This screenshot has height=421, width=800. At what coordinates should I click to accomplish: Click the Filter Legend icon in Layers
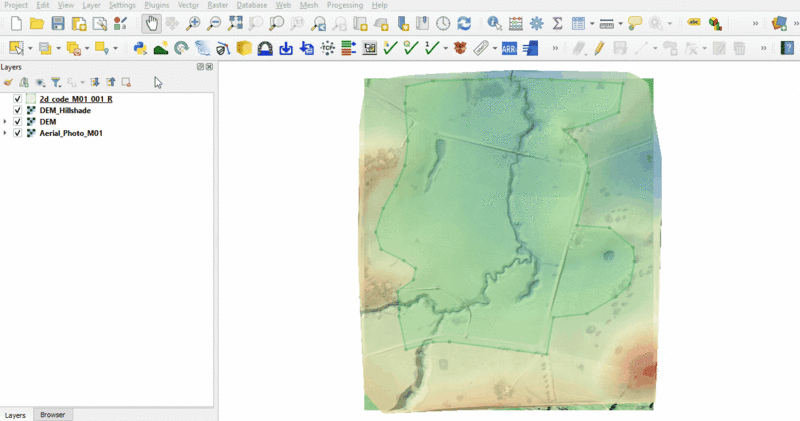(56, 83)
